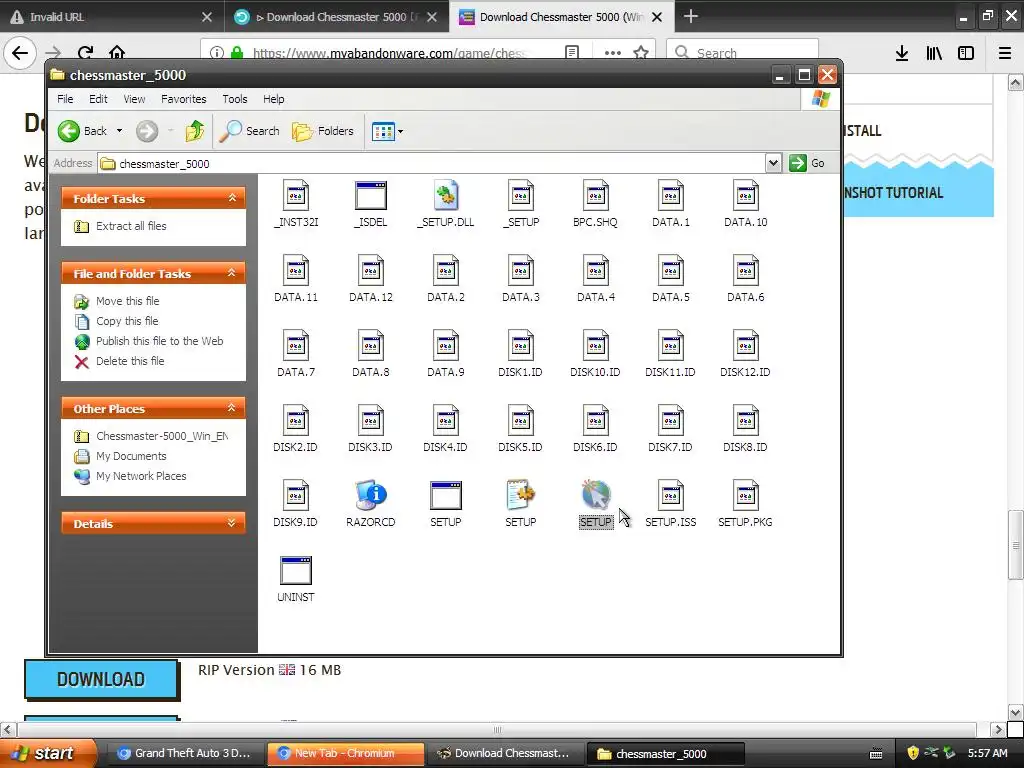The image size is (1024, 768).
Task: Switch to New Tab - Chromium taskbar item
Action: point(345,753)
